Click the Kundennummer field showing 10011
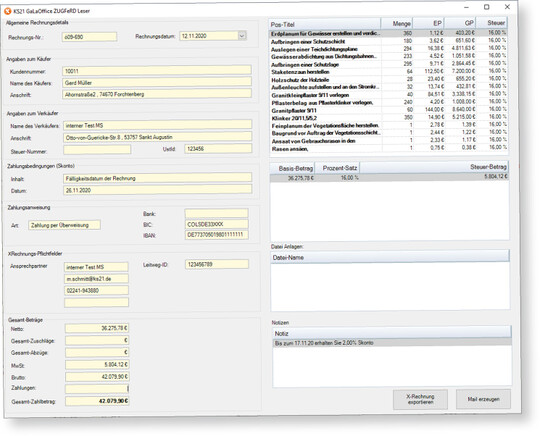Screen dimensions: 540x436 (157, 71)
